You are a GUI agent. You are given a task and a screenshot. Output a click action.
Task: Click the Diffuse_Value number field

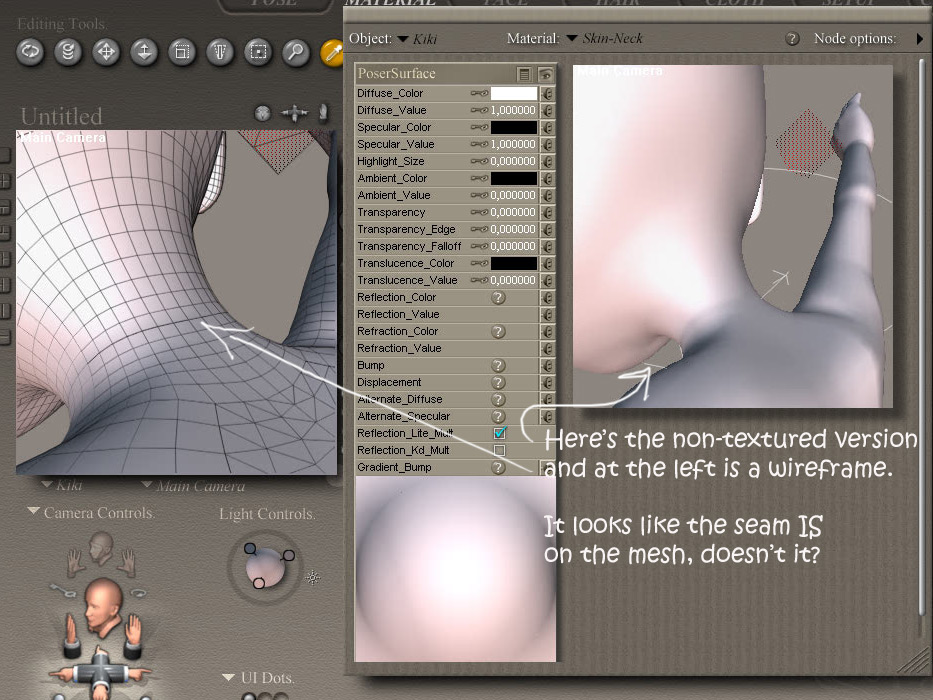click(513, 111)
